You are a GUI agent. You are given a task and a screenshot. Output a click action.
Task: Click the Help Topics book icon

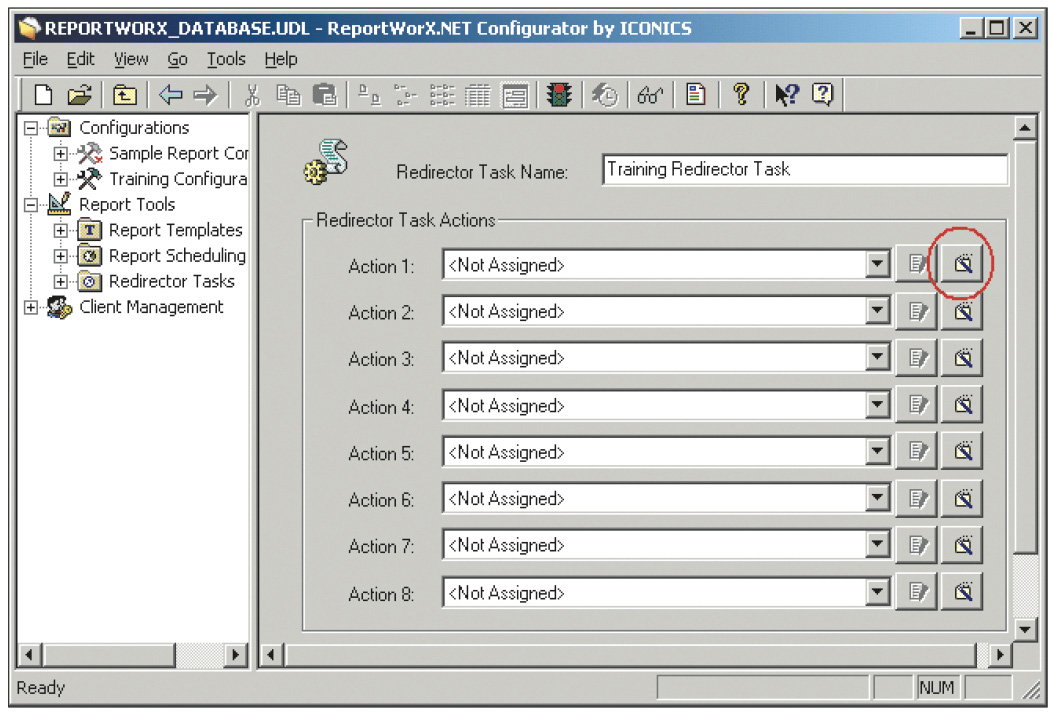point(822,95)
